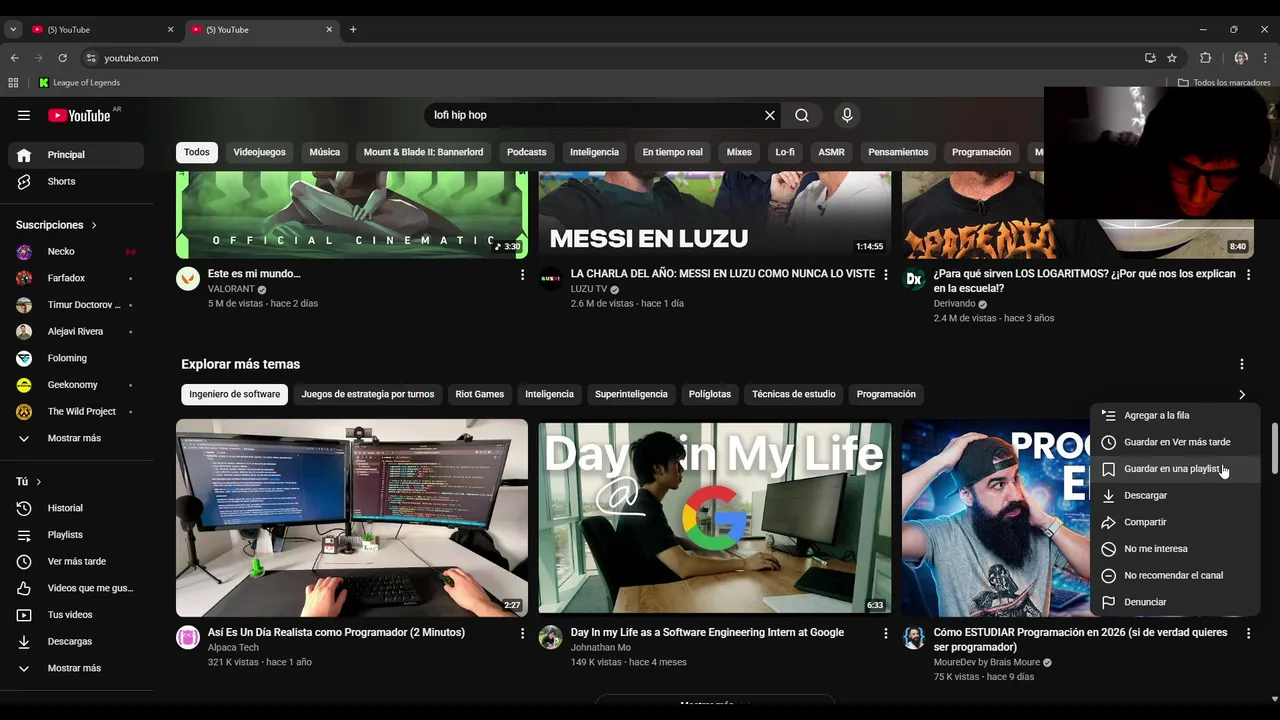Viewport: 1280px width, 720px height.
Task: Open options for Logaritmos video
Action: pyautogui.click(x=1248, y=274)
